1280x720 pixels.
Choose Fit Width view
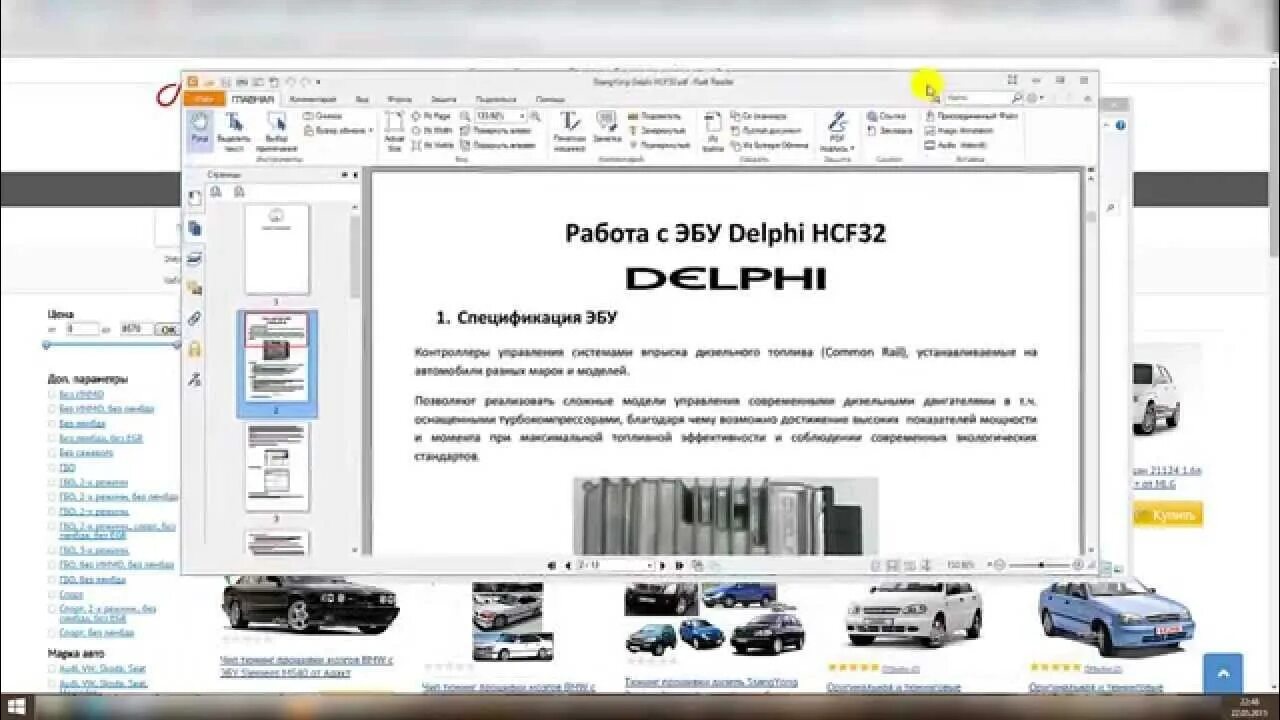coord(433,130)
